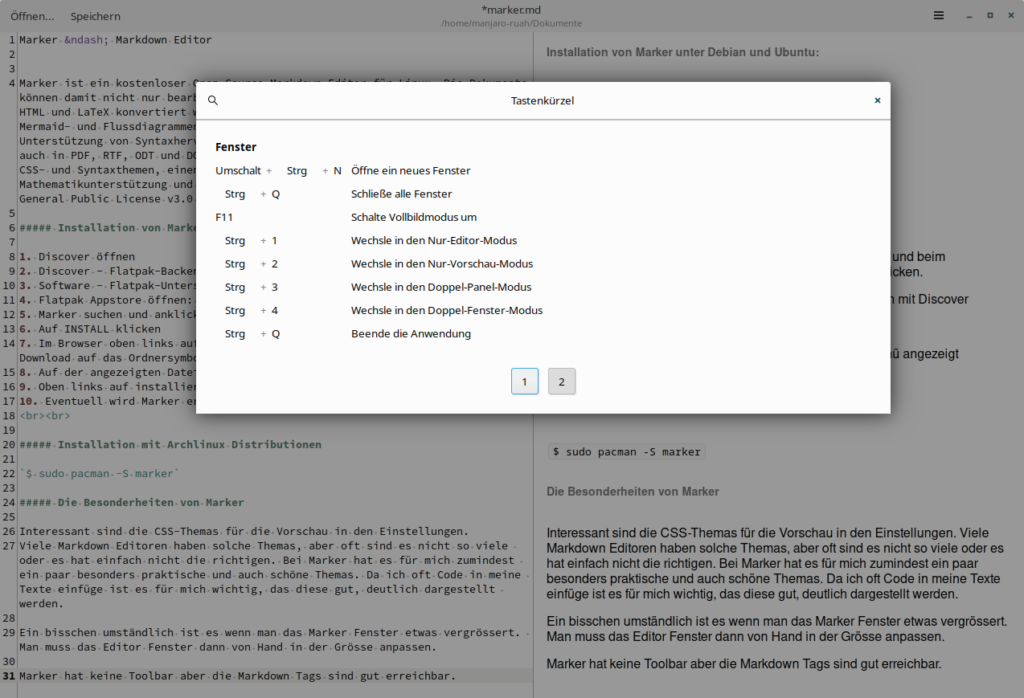Click editor heading 'Die Besonderheiten von Marker'
Image resolution: width=1024 pixels, height=698 pixels.
[x=131, y=503]
